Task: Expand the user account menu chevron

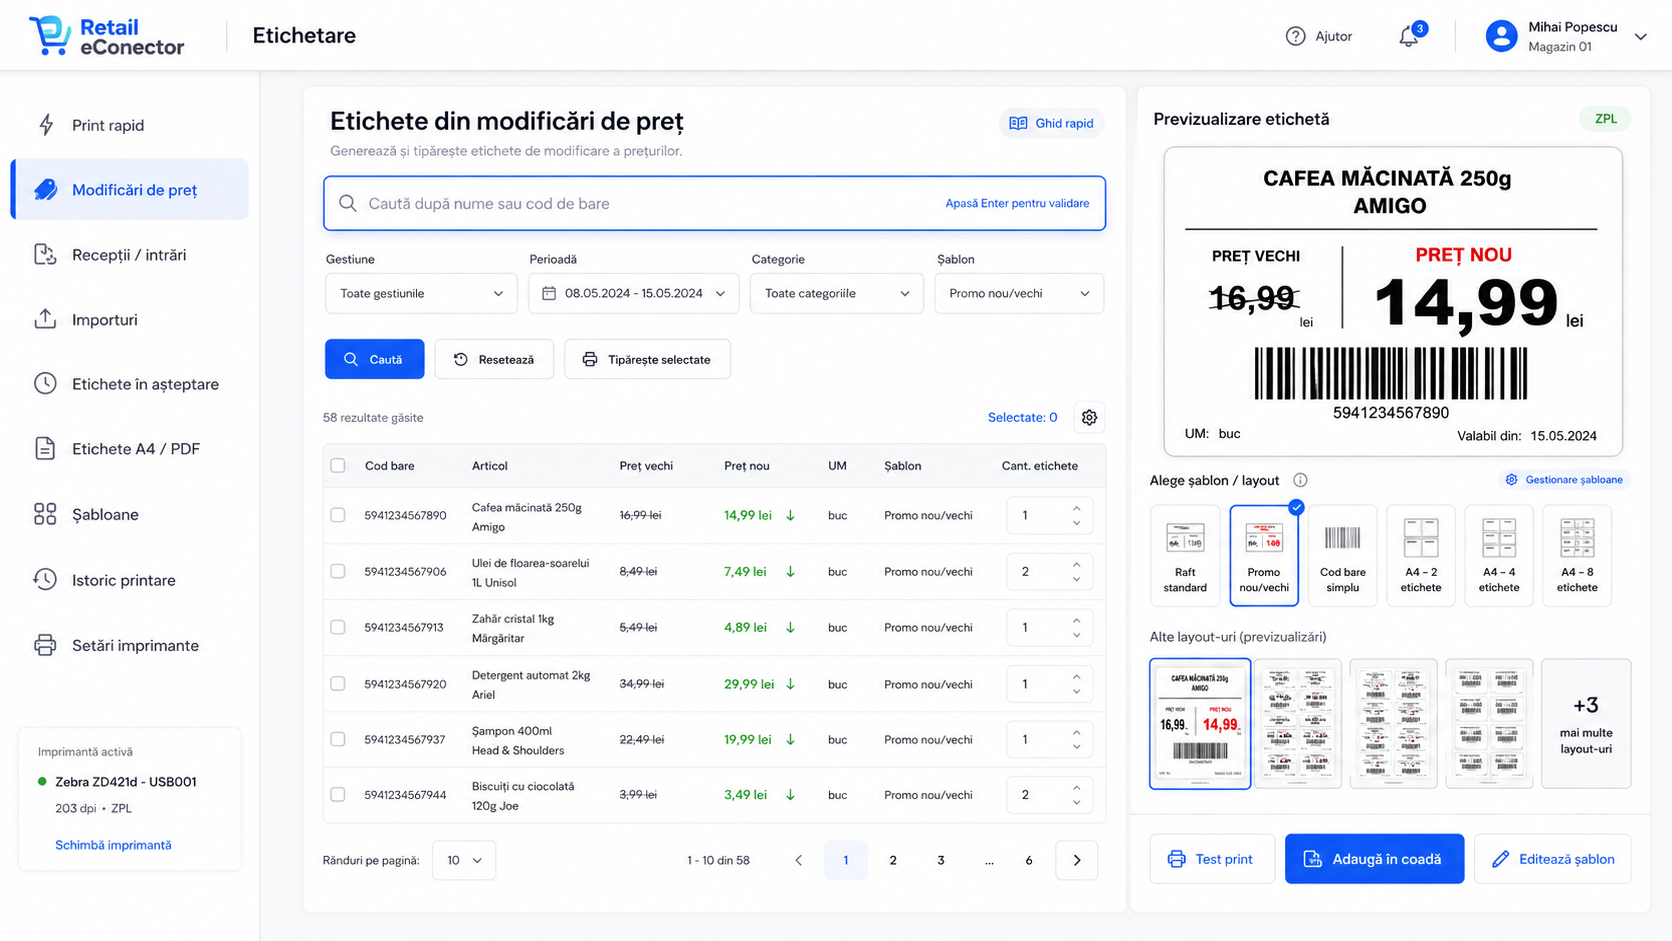Action: tap(1640, 37)
